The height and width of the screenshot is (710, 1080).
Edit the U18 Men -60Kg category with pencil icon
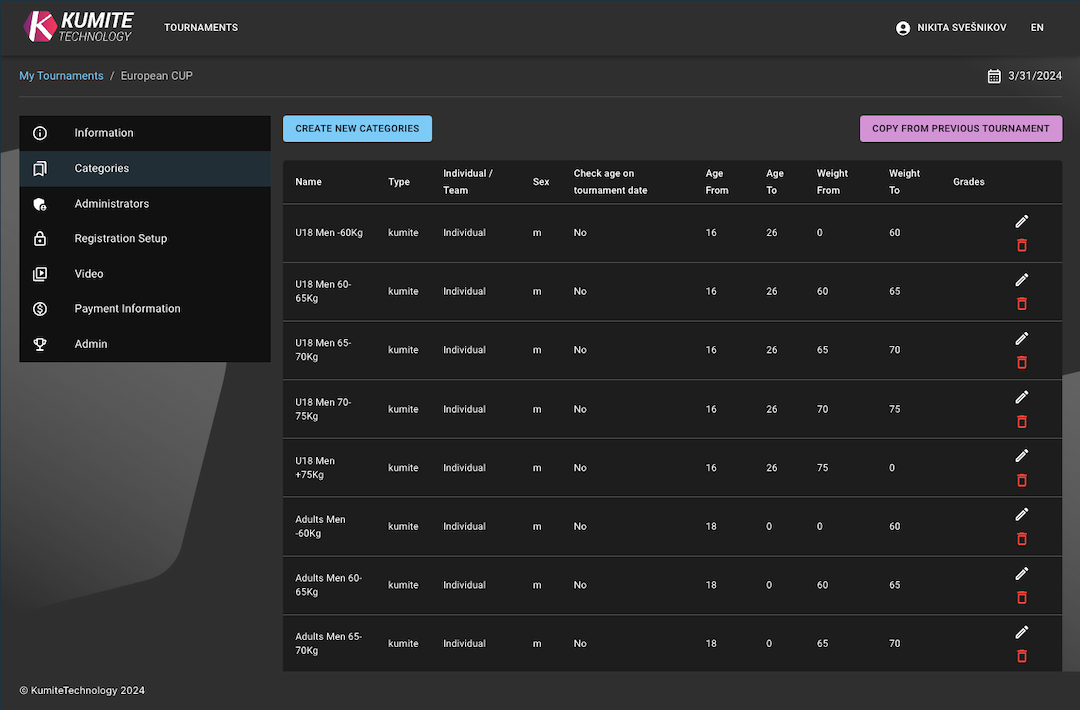click(1021, 221)
